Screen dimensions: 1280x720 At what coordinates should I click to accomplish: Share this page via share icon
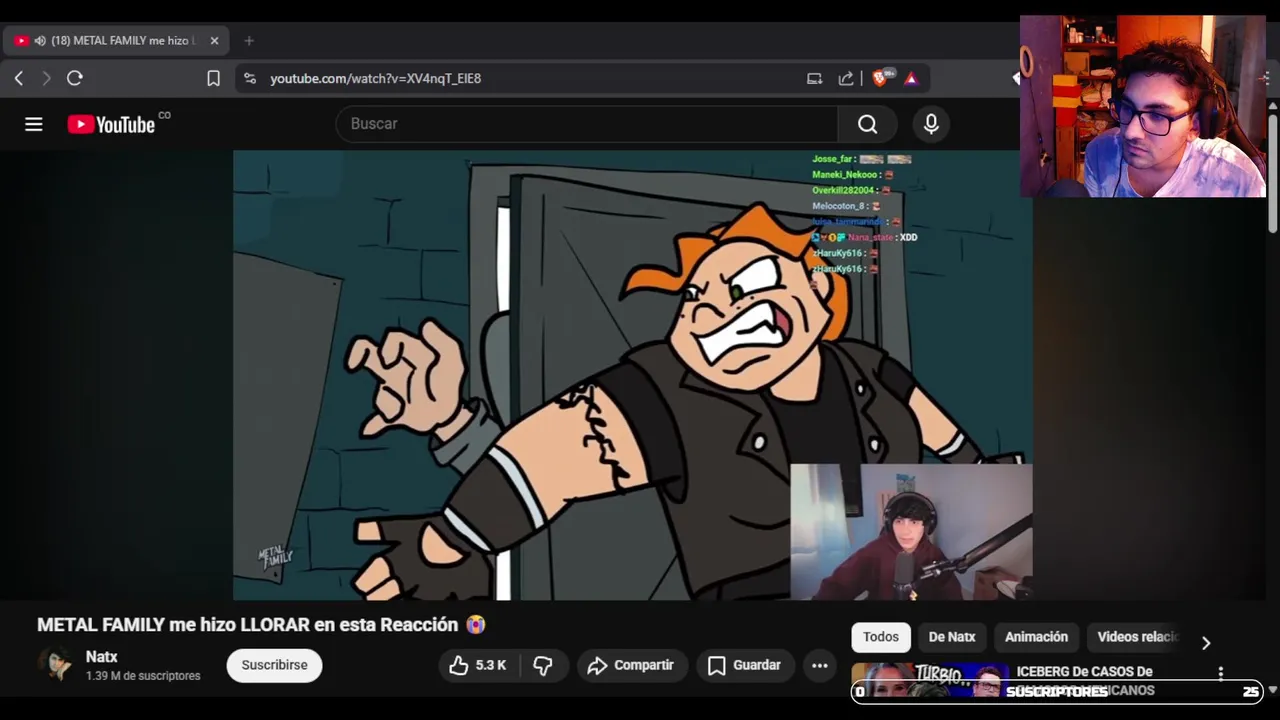(846, 78)
